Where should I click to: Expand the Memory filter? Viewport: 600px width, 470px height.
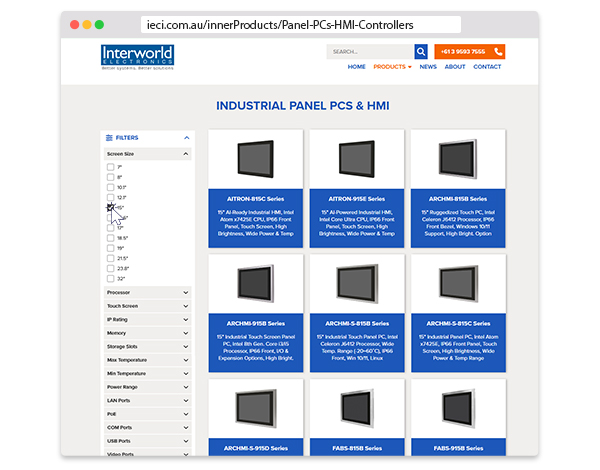pos(147,333)
